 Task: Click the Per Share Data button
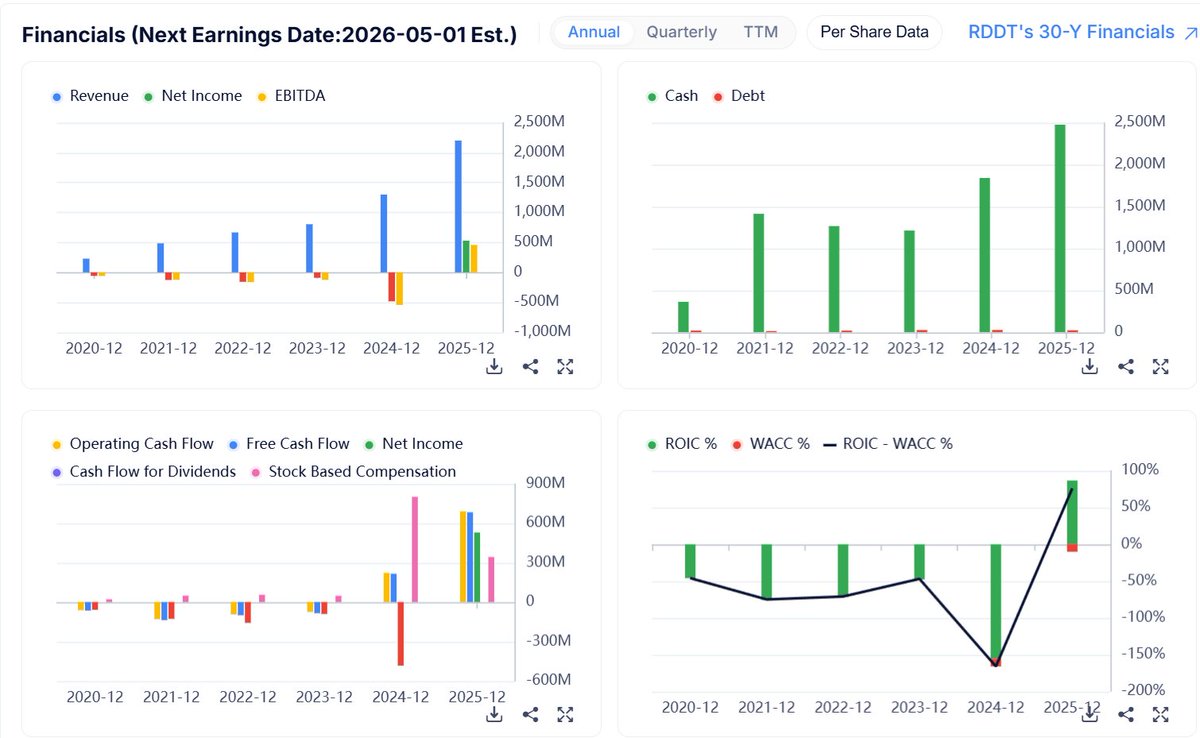(x=874, y=32)
